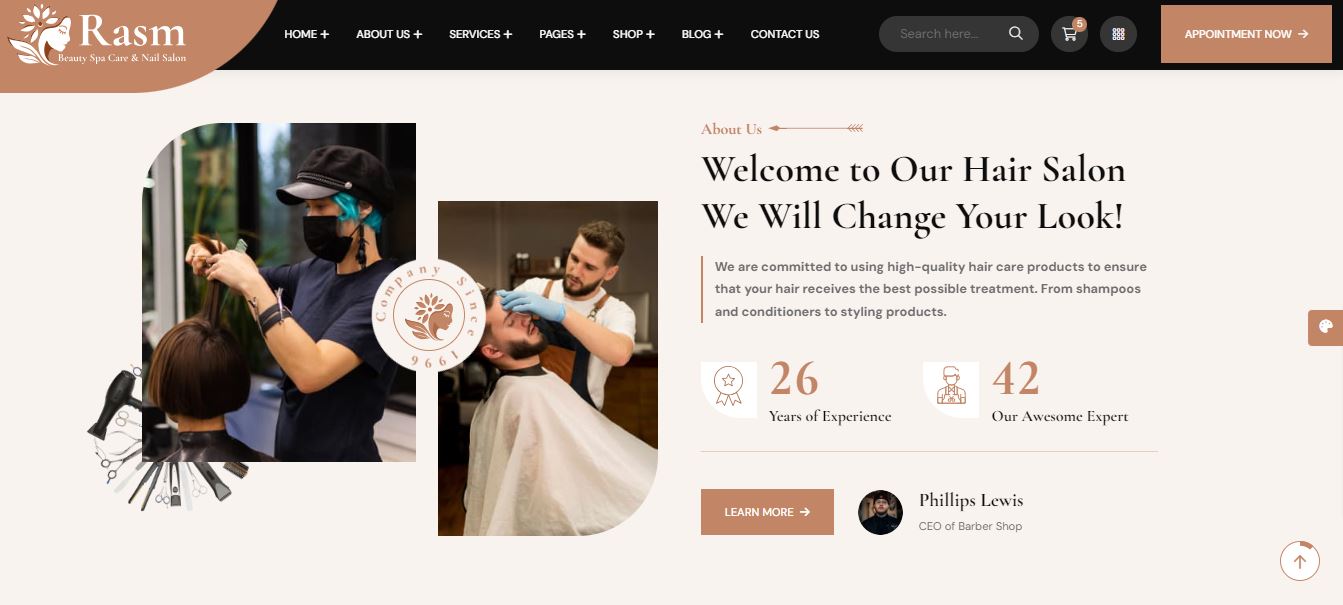Click the award ribbon experience icon
The height and width of the screenshot is (605, 1343).
[729, 389]
